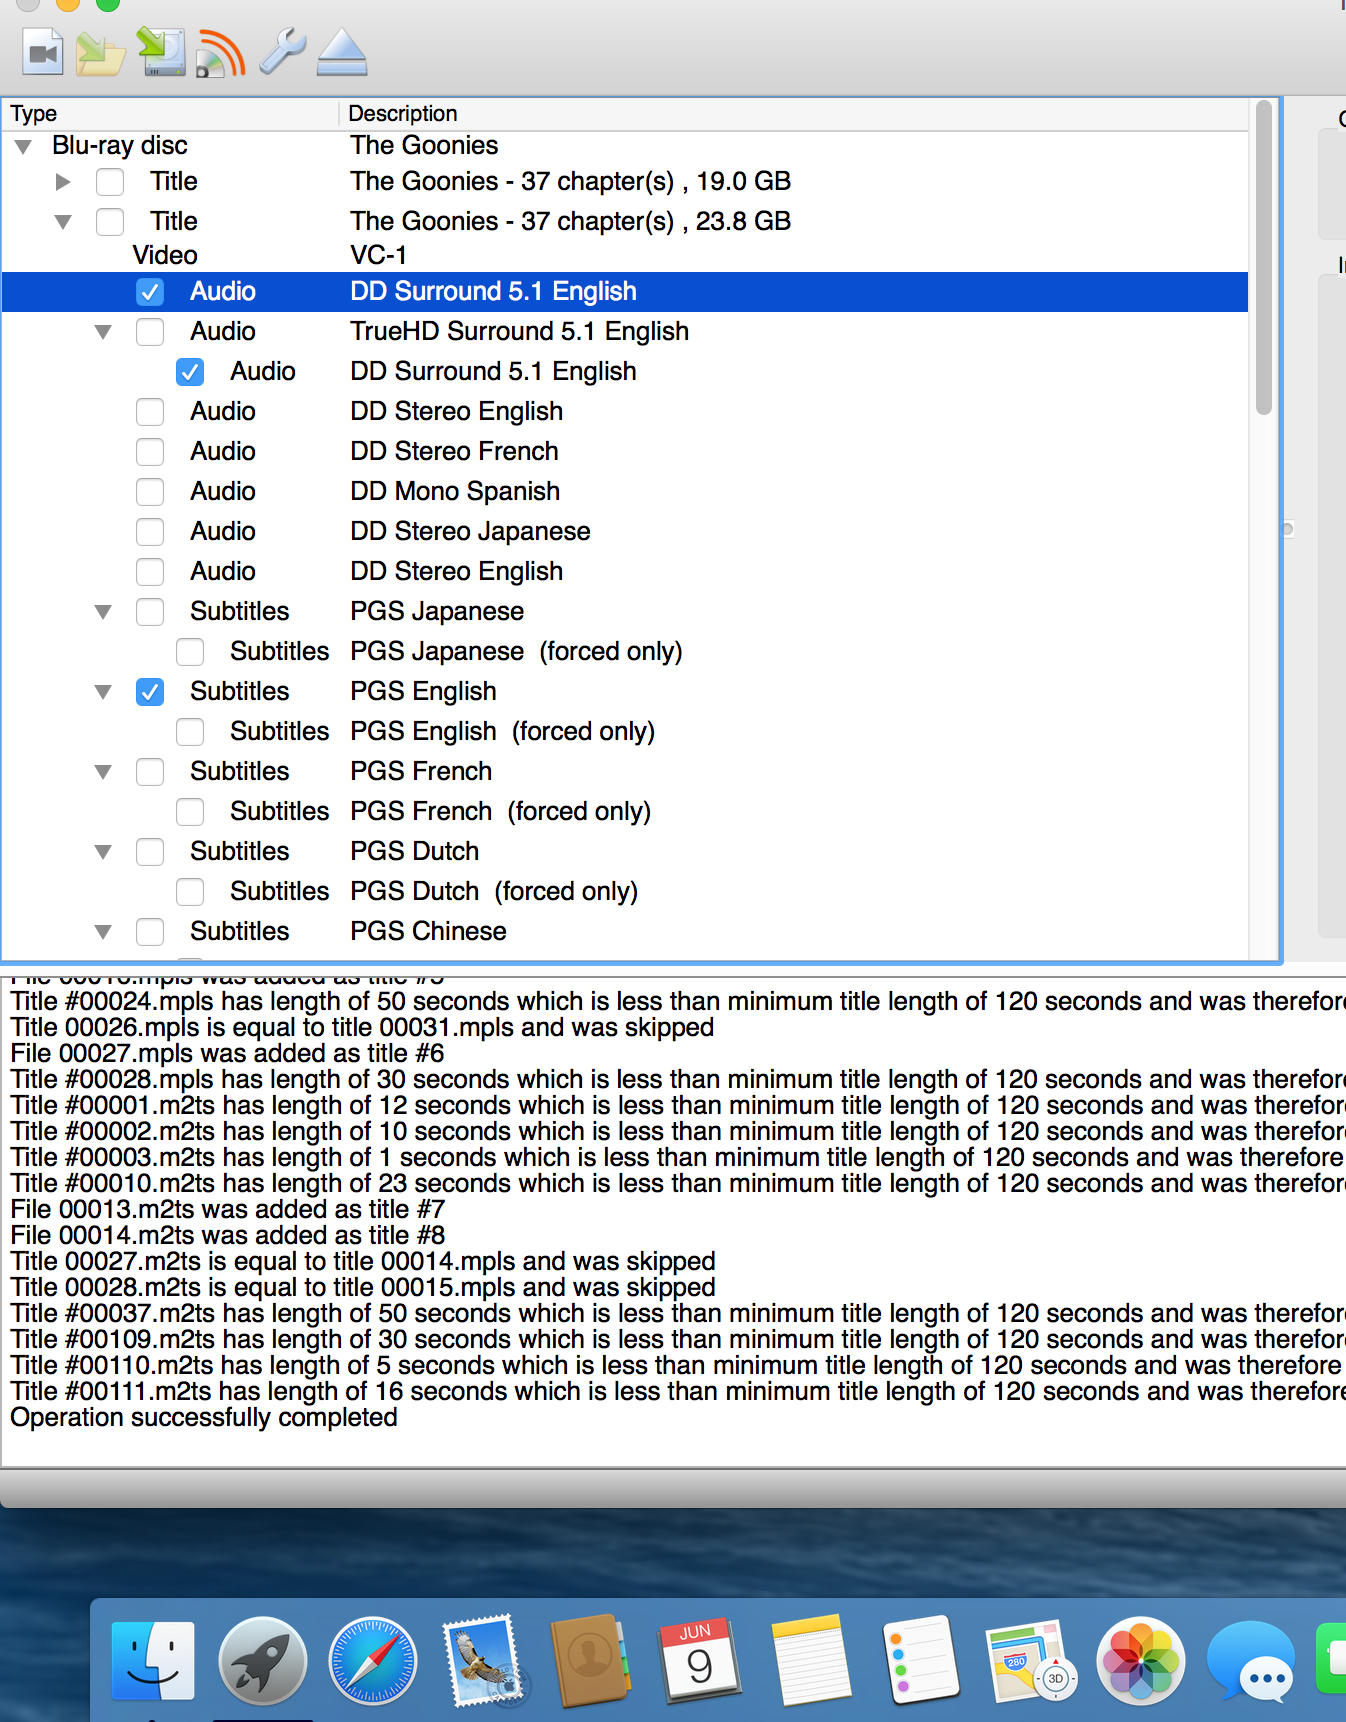Click the Description column header
This screenshot has height=1722, width=1346.
794,114
